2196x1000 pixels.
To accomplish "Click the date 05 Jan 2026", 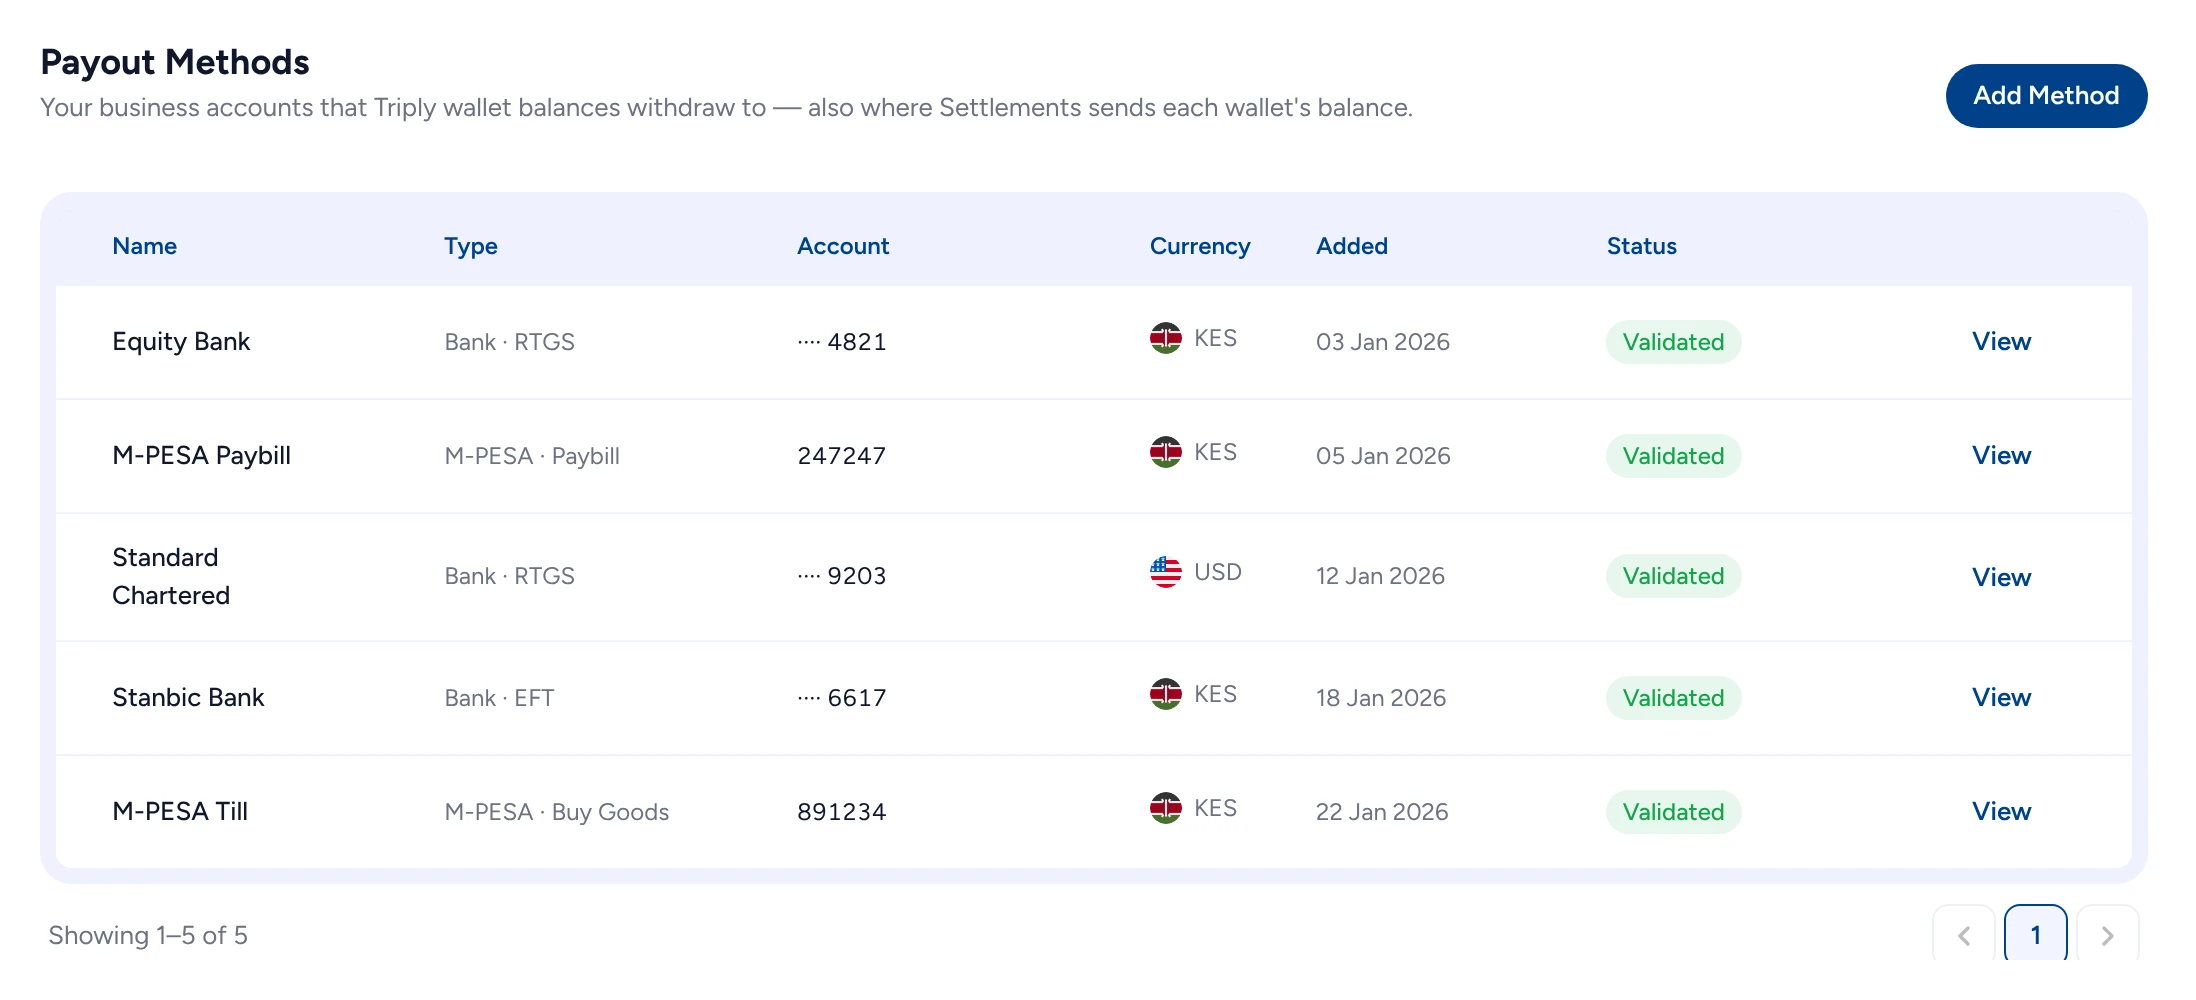I will 1383,456.
